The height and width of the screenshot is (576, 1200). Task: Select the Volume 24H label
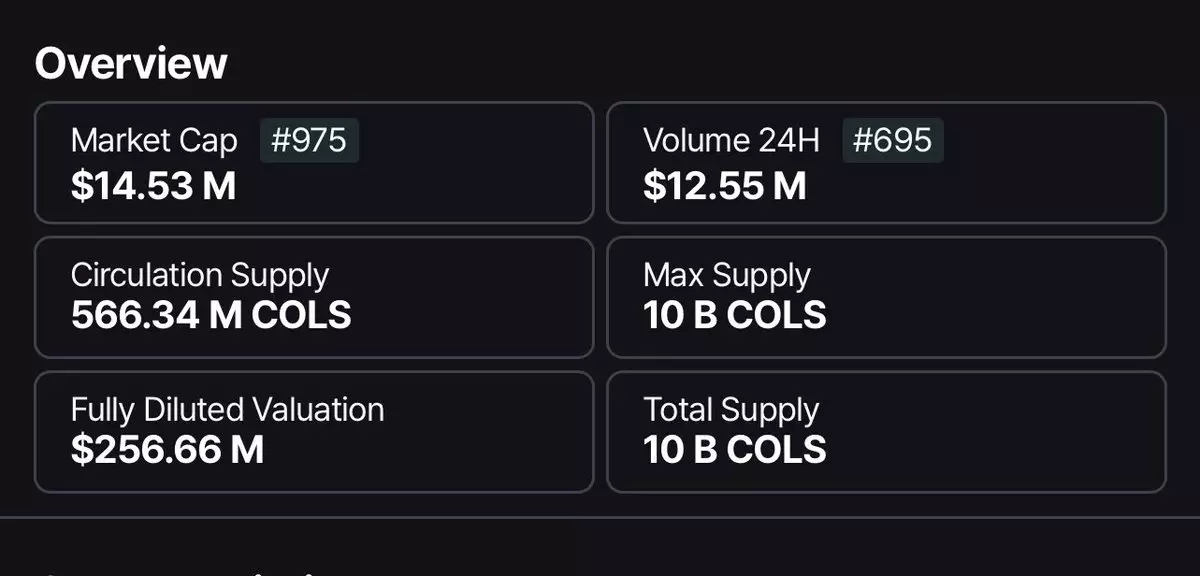[x=731, y=141]
